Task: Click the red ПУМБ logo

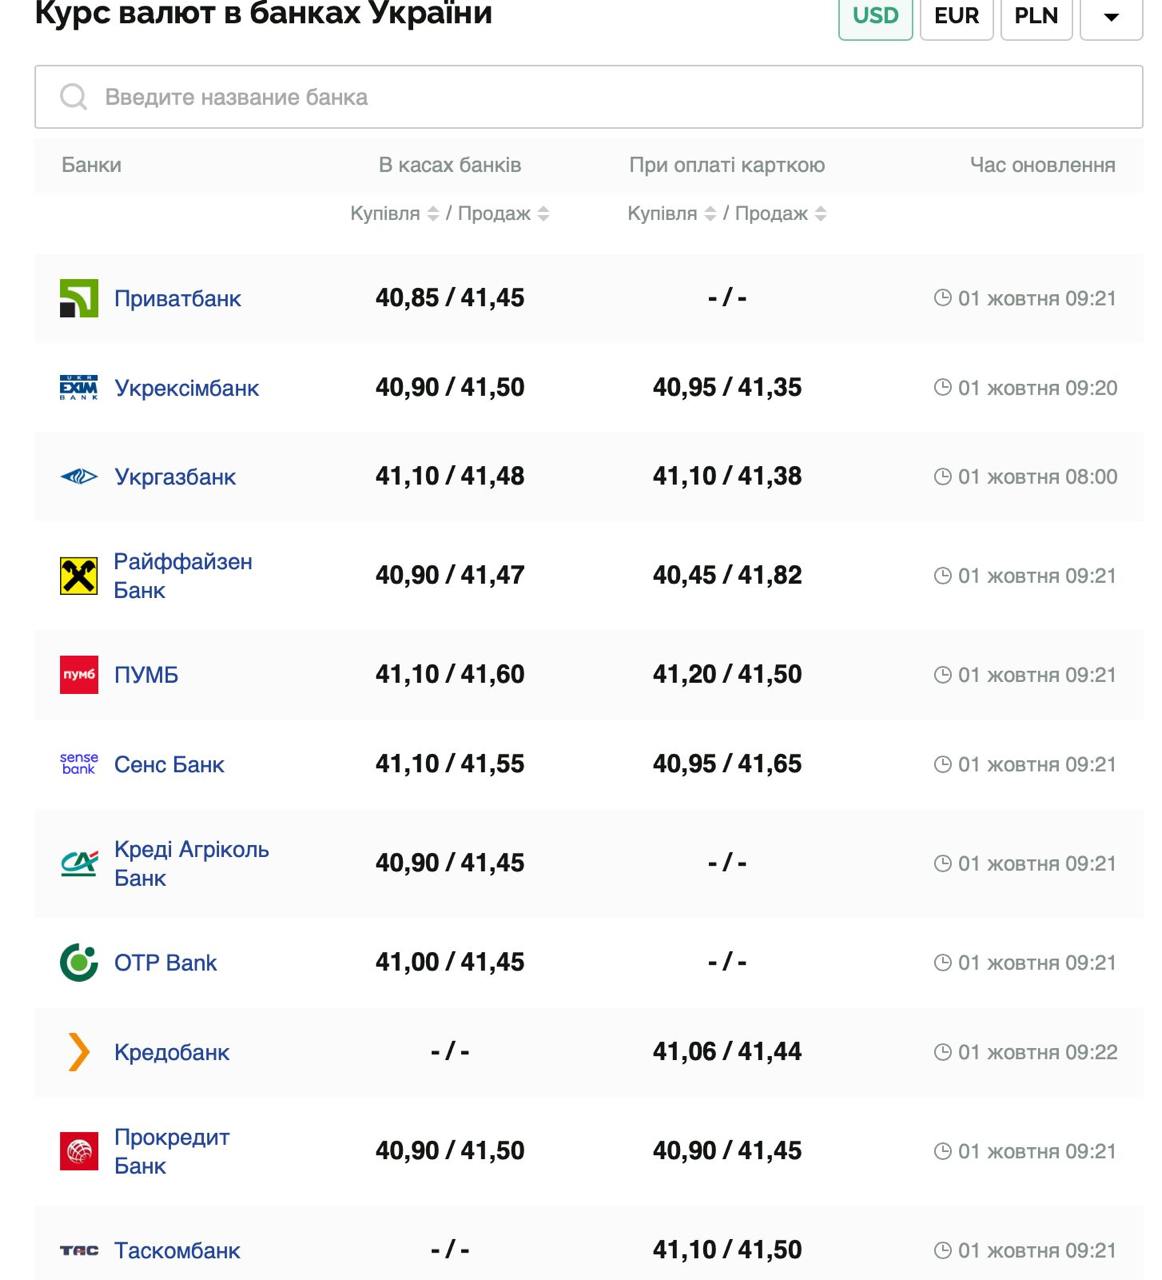Action: (x=79, y=675)
